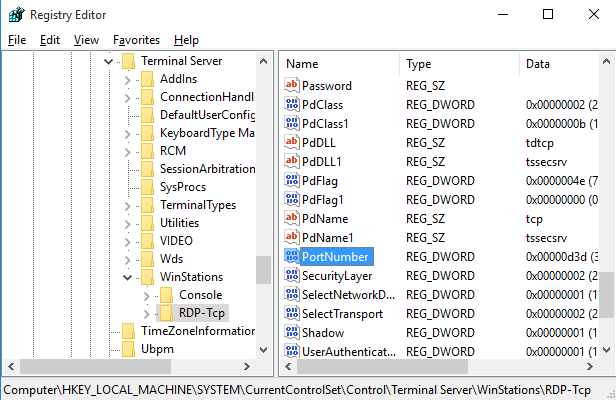Screen dimensions: 616x400
Task: Click the PdFlag1 DWORD value icon
Action: [292, 199]
